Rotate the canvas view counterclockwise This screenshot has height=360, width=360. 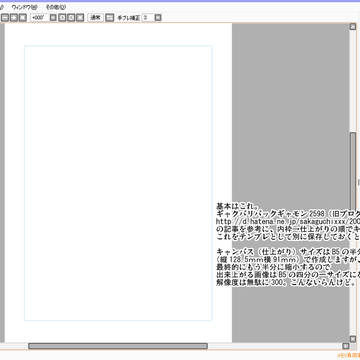tap(62, 18)
